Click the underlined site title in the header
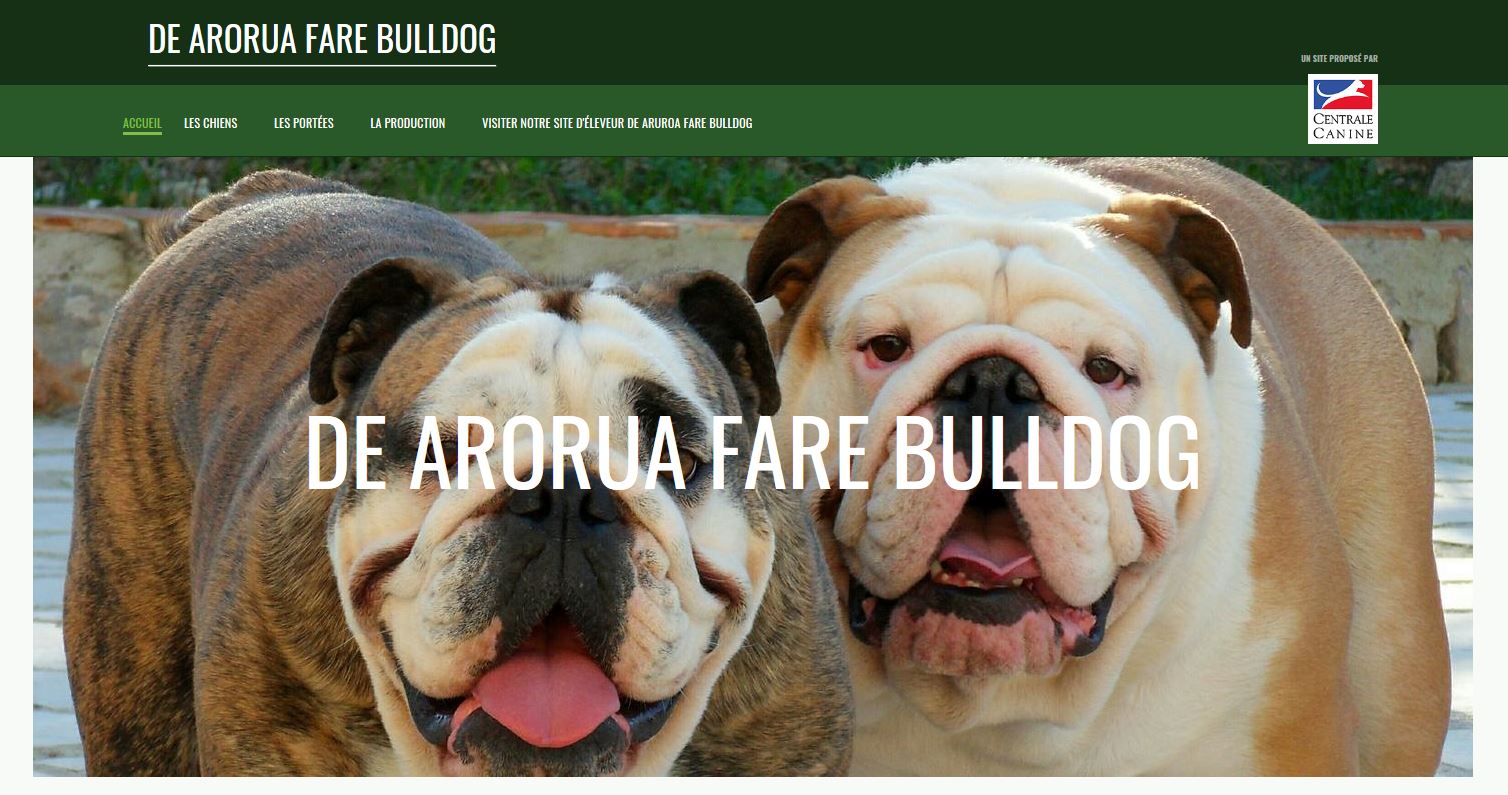Screen dimensions: 1508x795 tap(322, 40)
